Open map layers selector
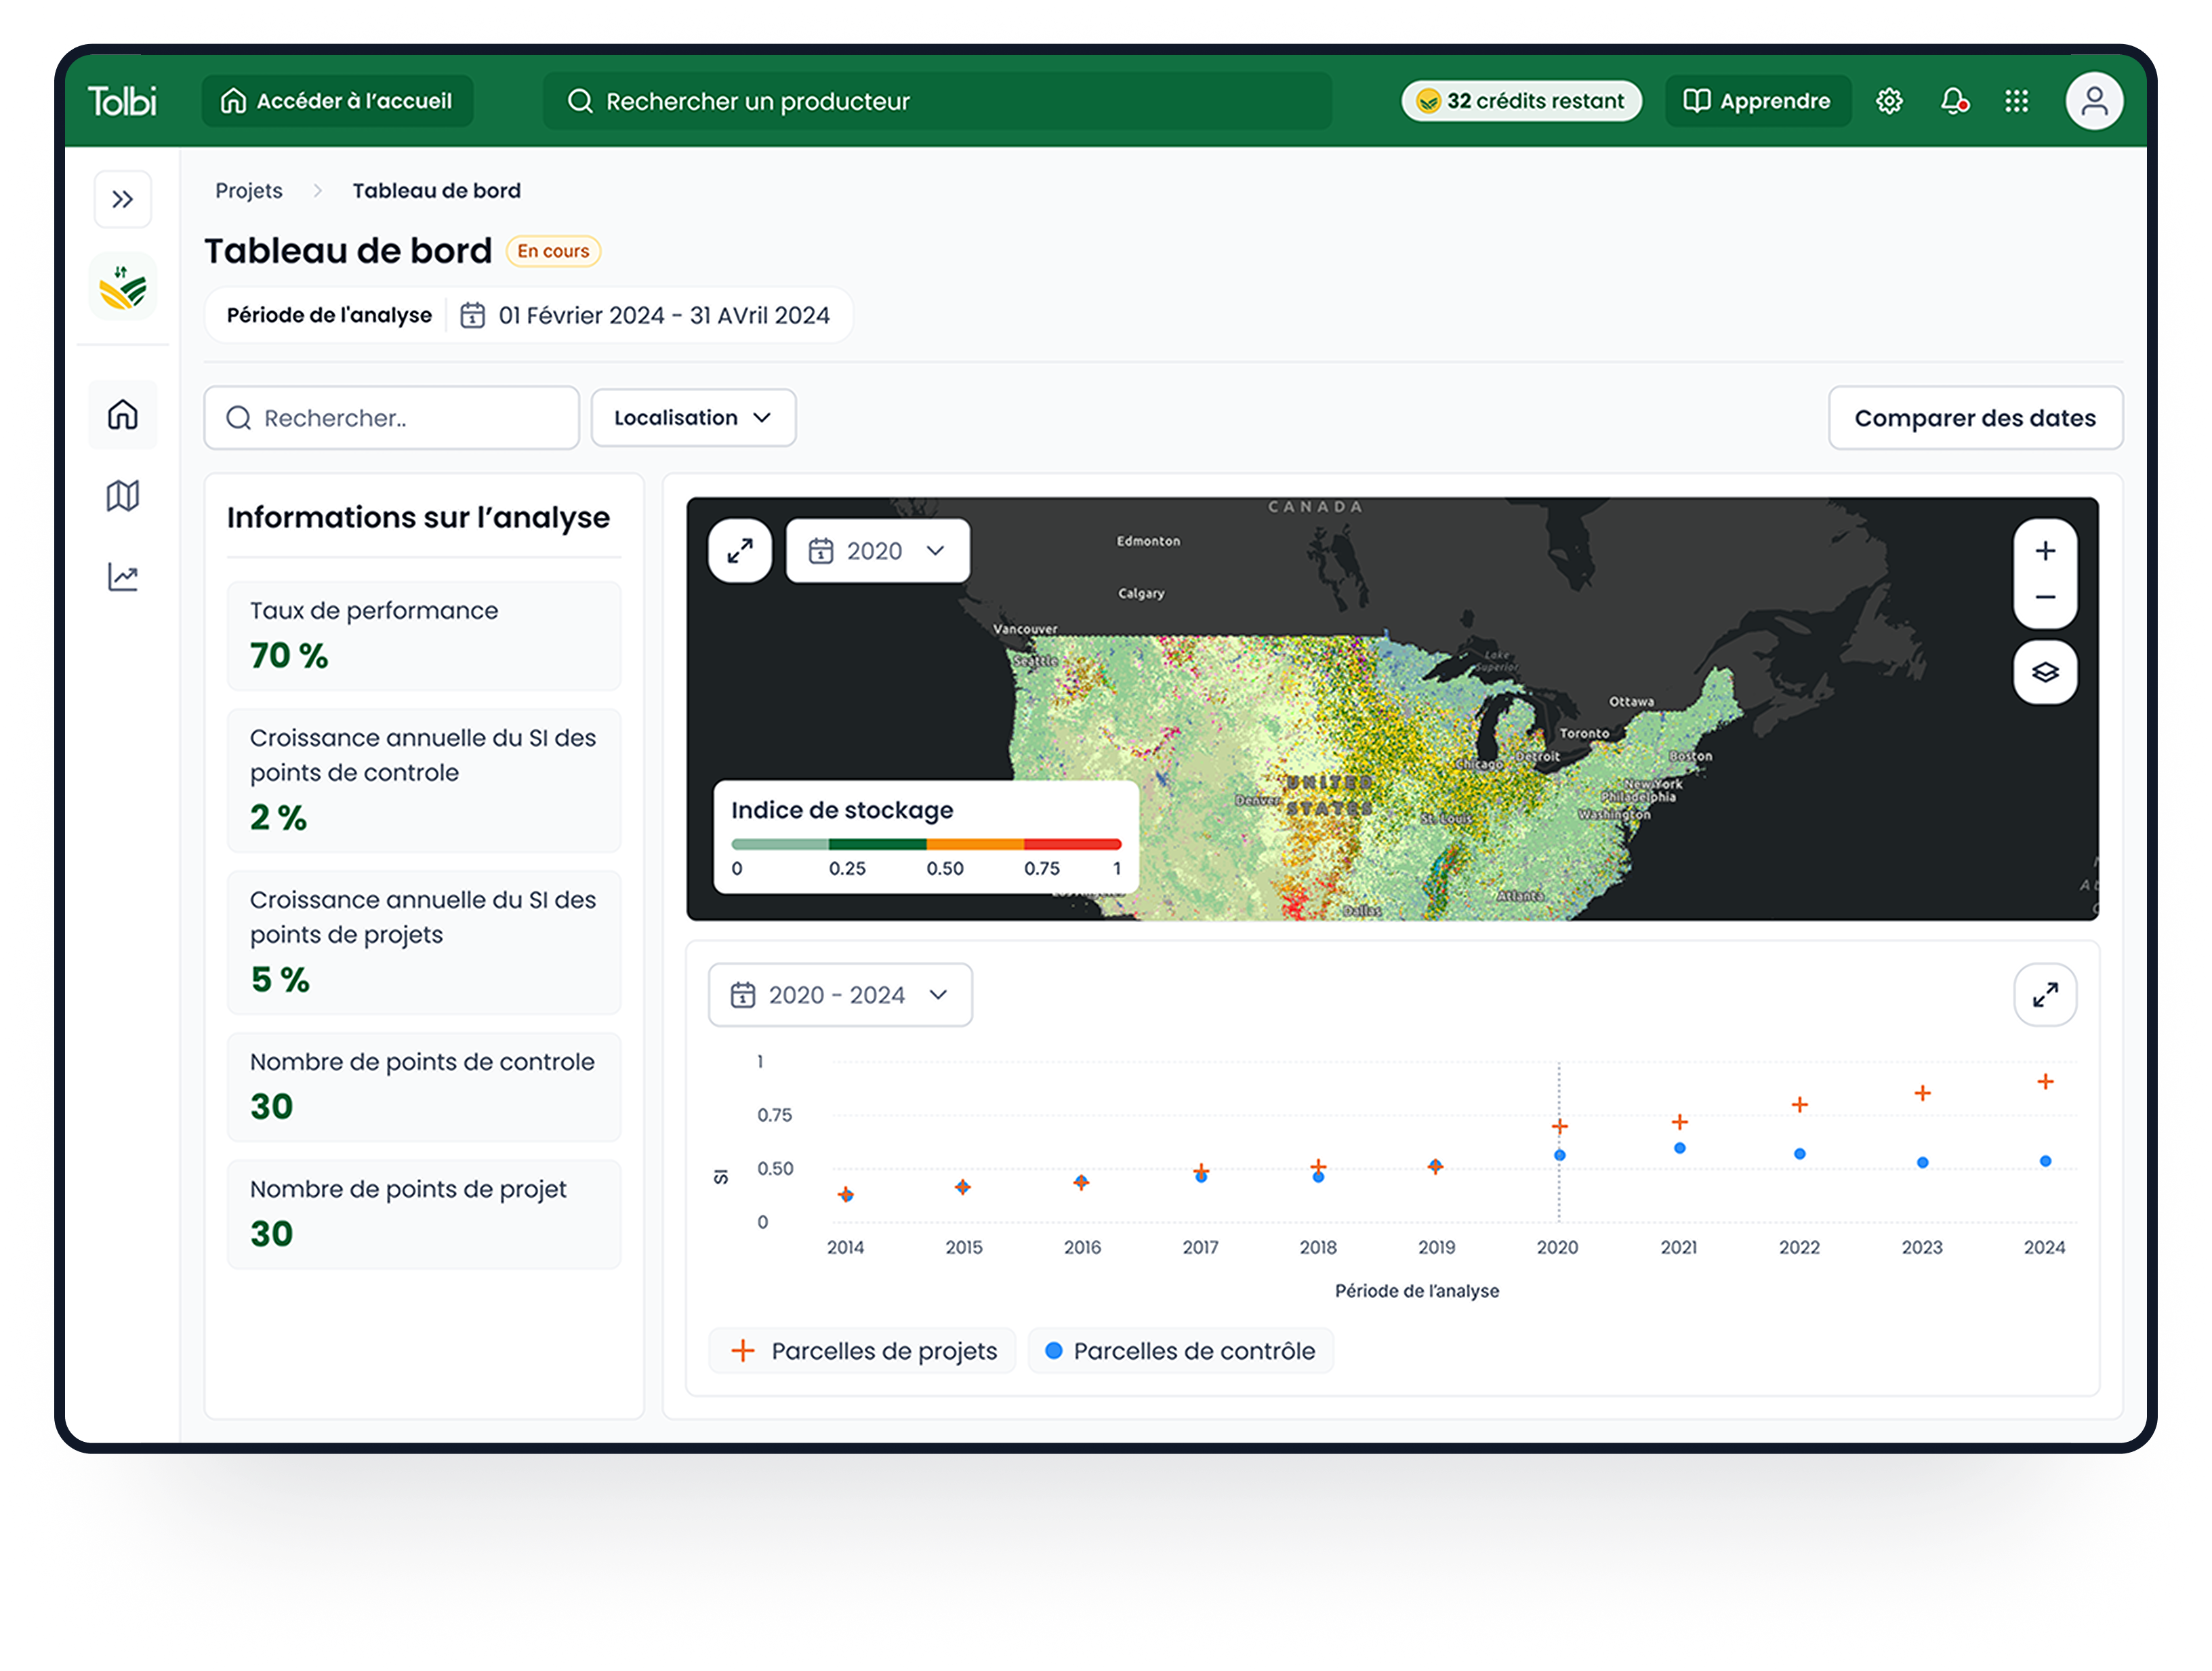 [x=2045, y=673]
